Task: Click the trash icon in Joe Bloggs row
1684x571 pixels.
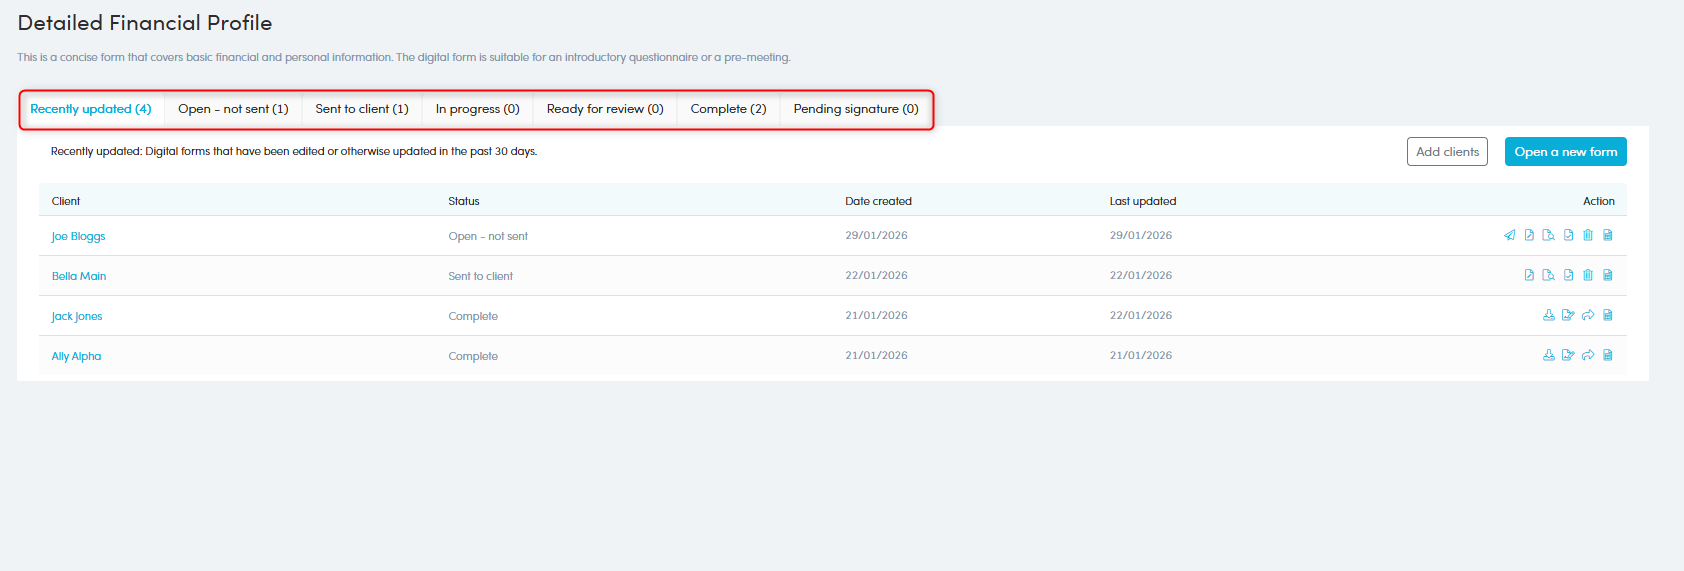Action: click(x=1588, y=235)
